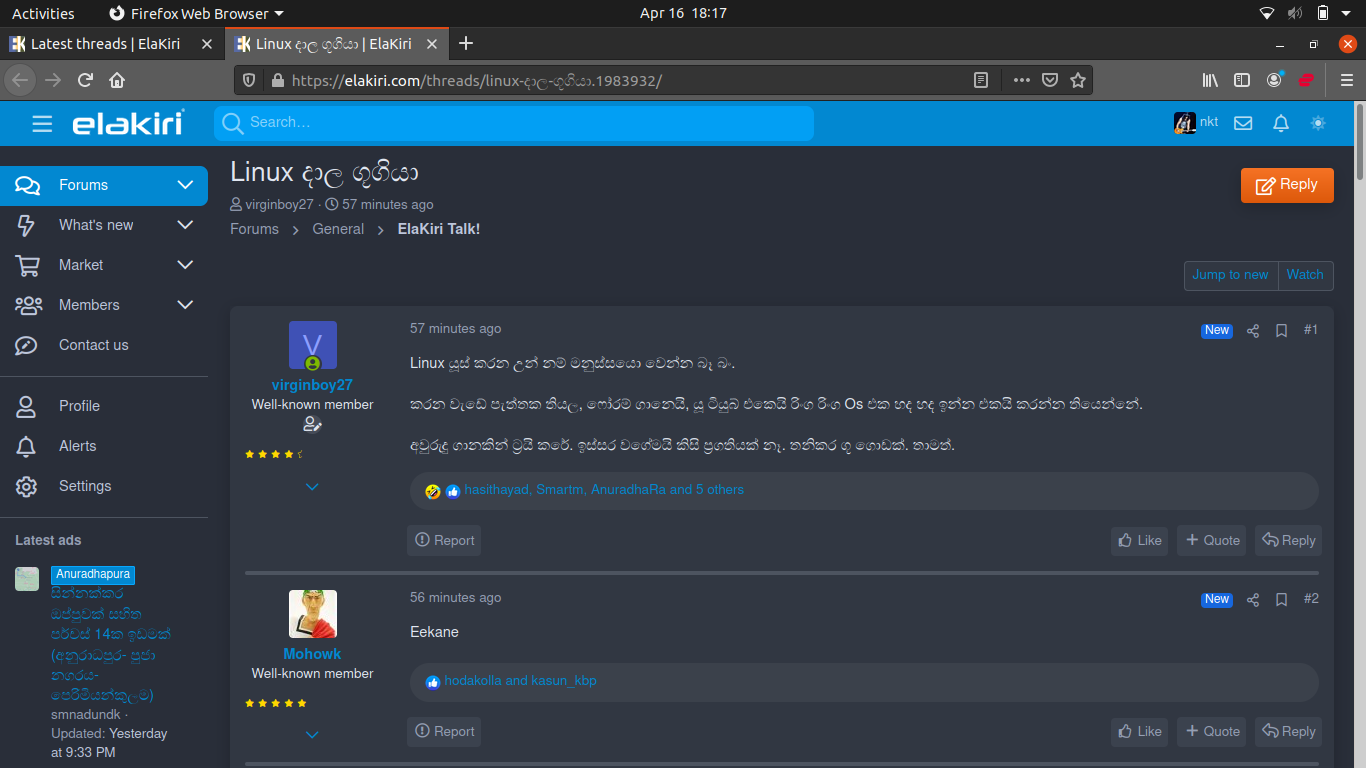
Task: Open the Members sidebar item
Action: 89,305
